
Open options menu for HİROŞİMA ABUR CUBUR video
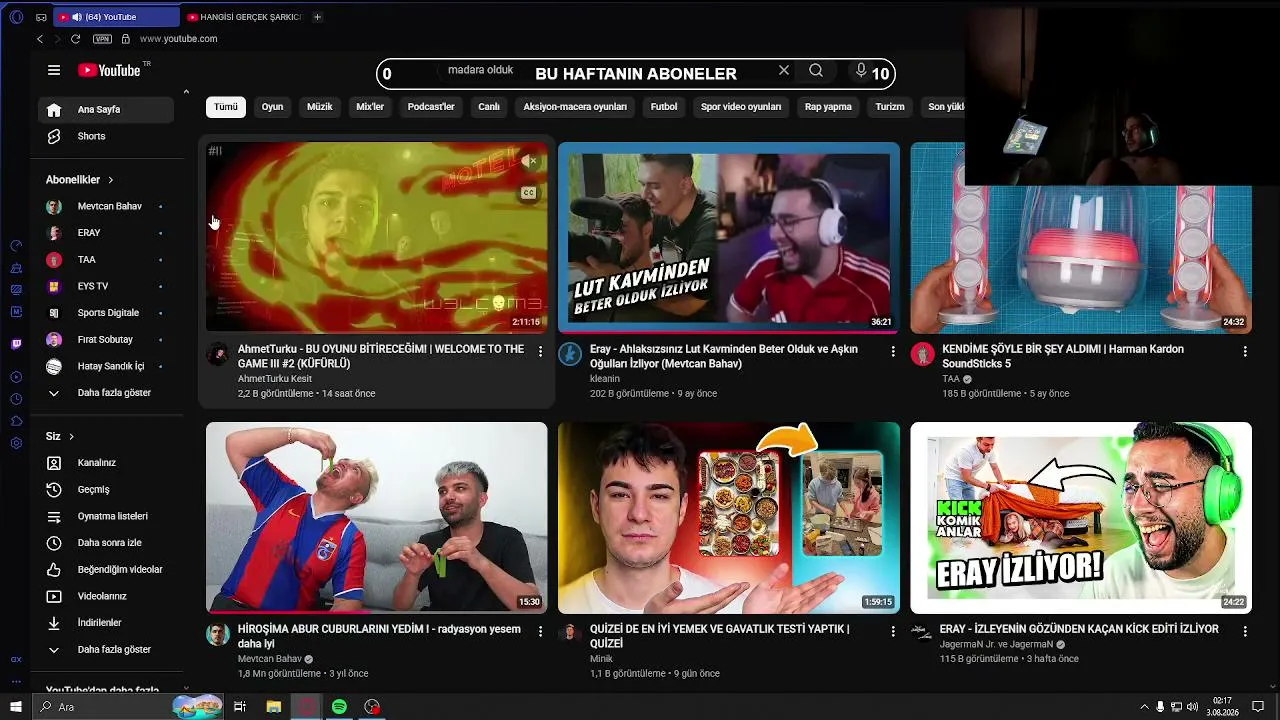[540, 631]
